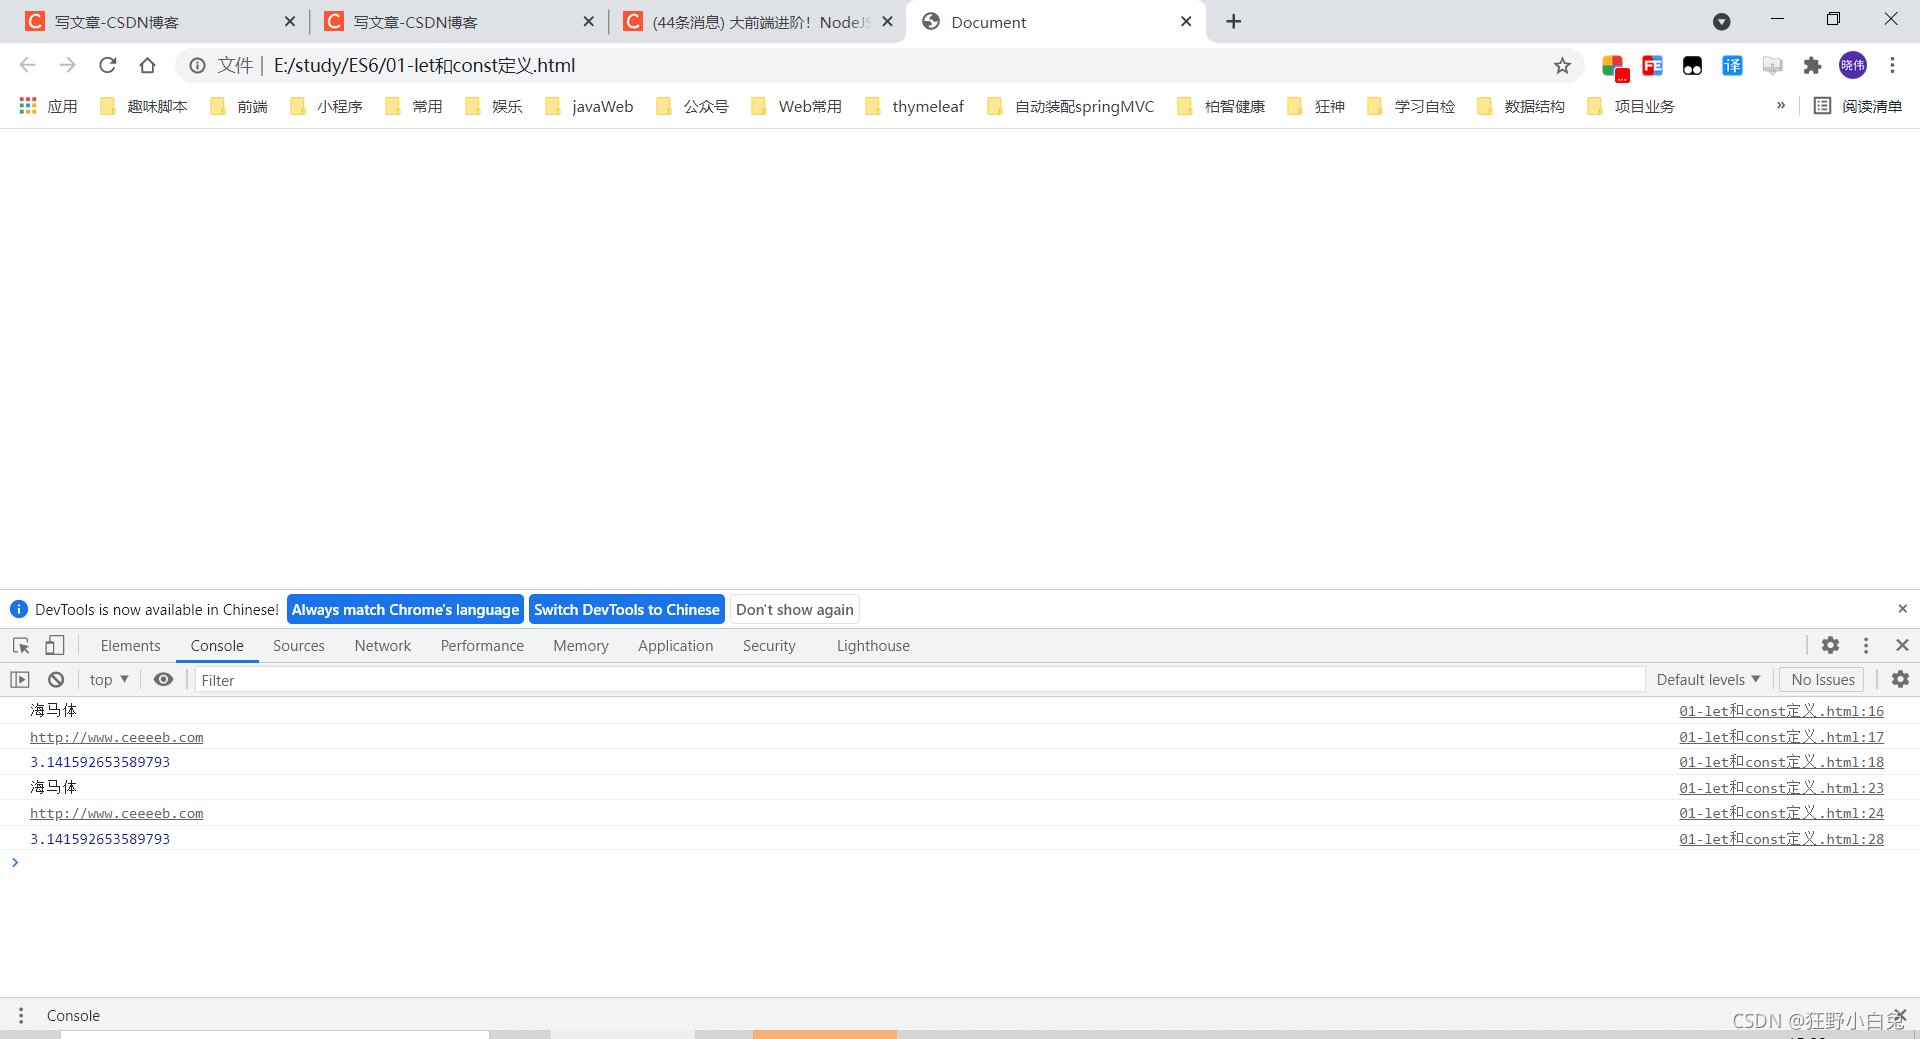Click the site information icon in address bar

point(198,66)
